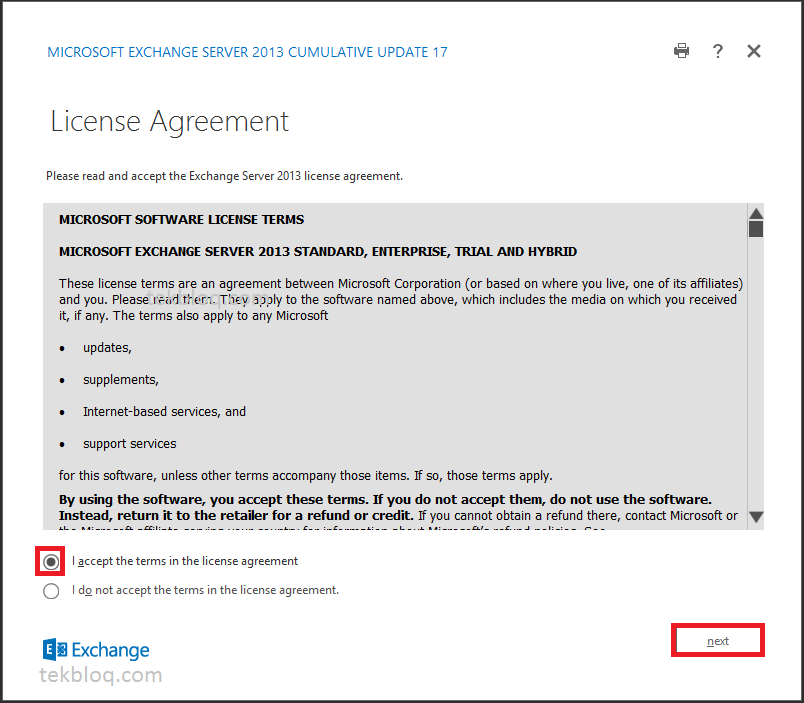Screen dimensions: 804x703
Task: Click the Exchange logo icon
Action: [55, 650]
